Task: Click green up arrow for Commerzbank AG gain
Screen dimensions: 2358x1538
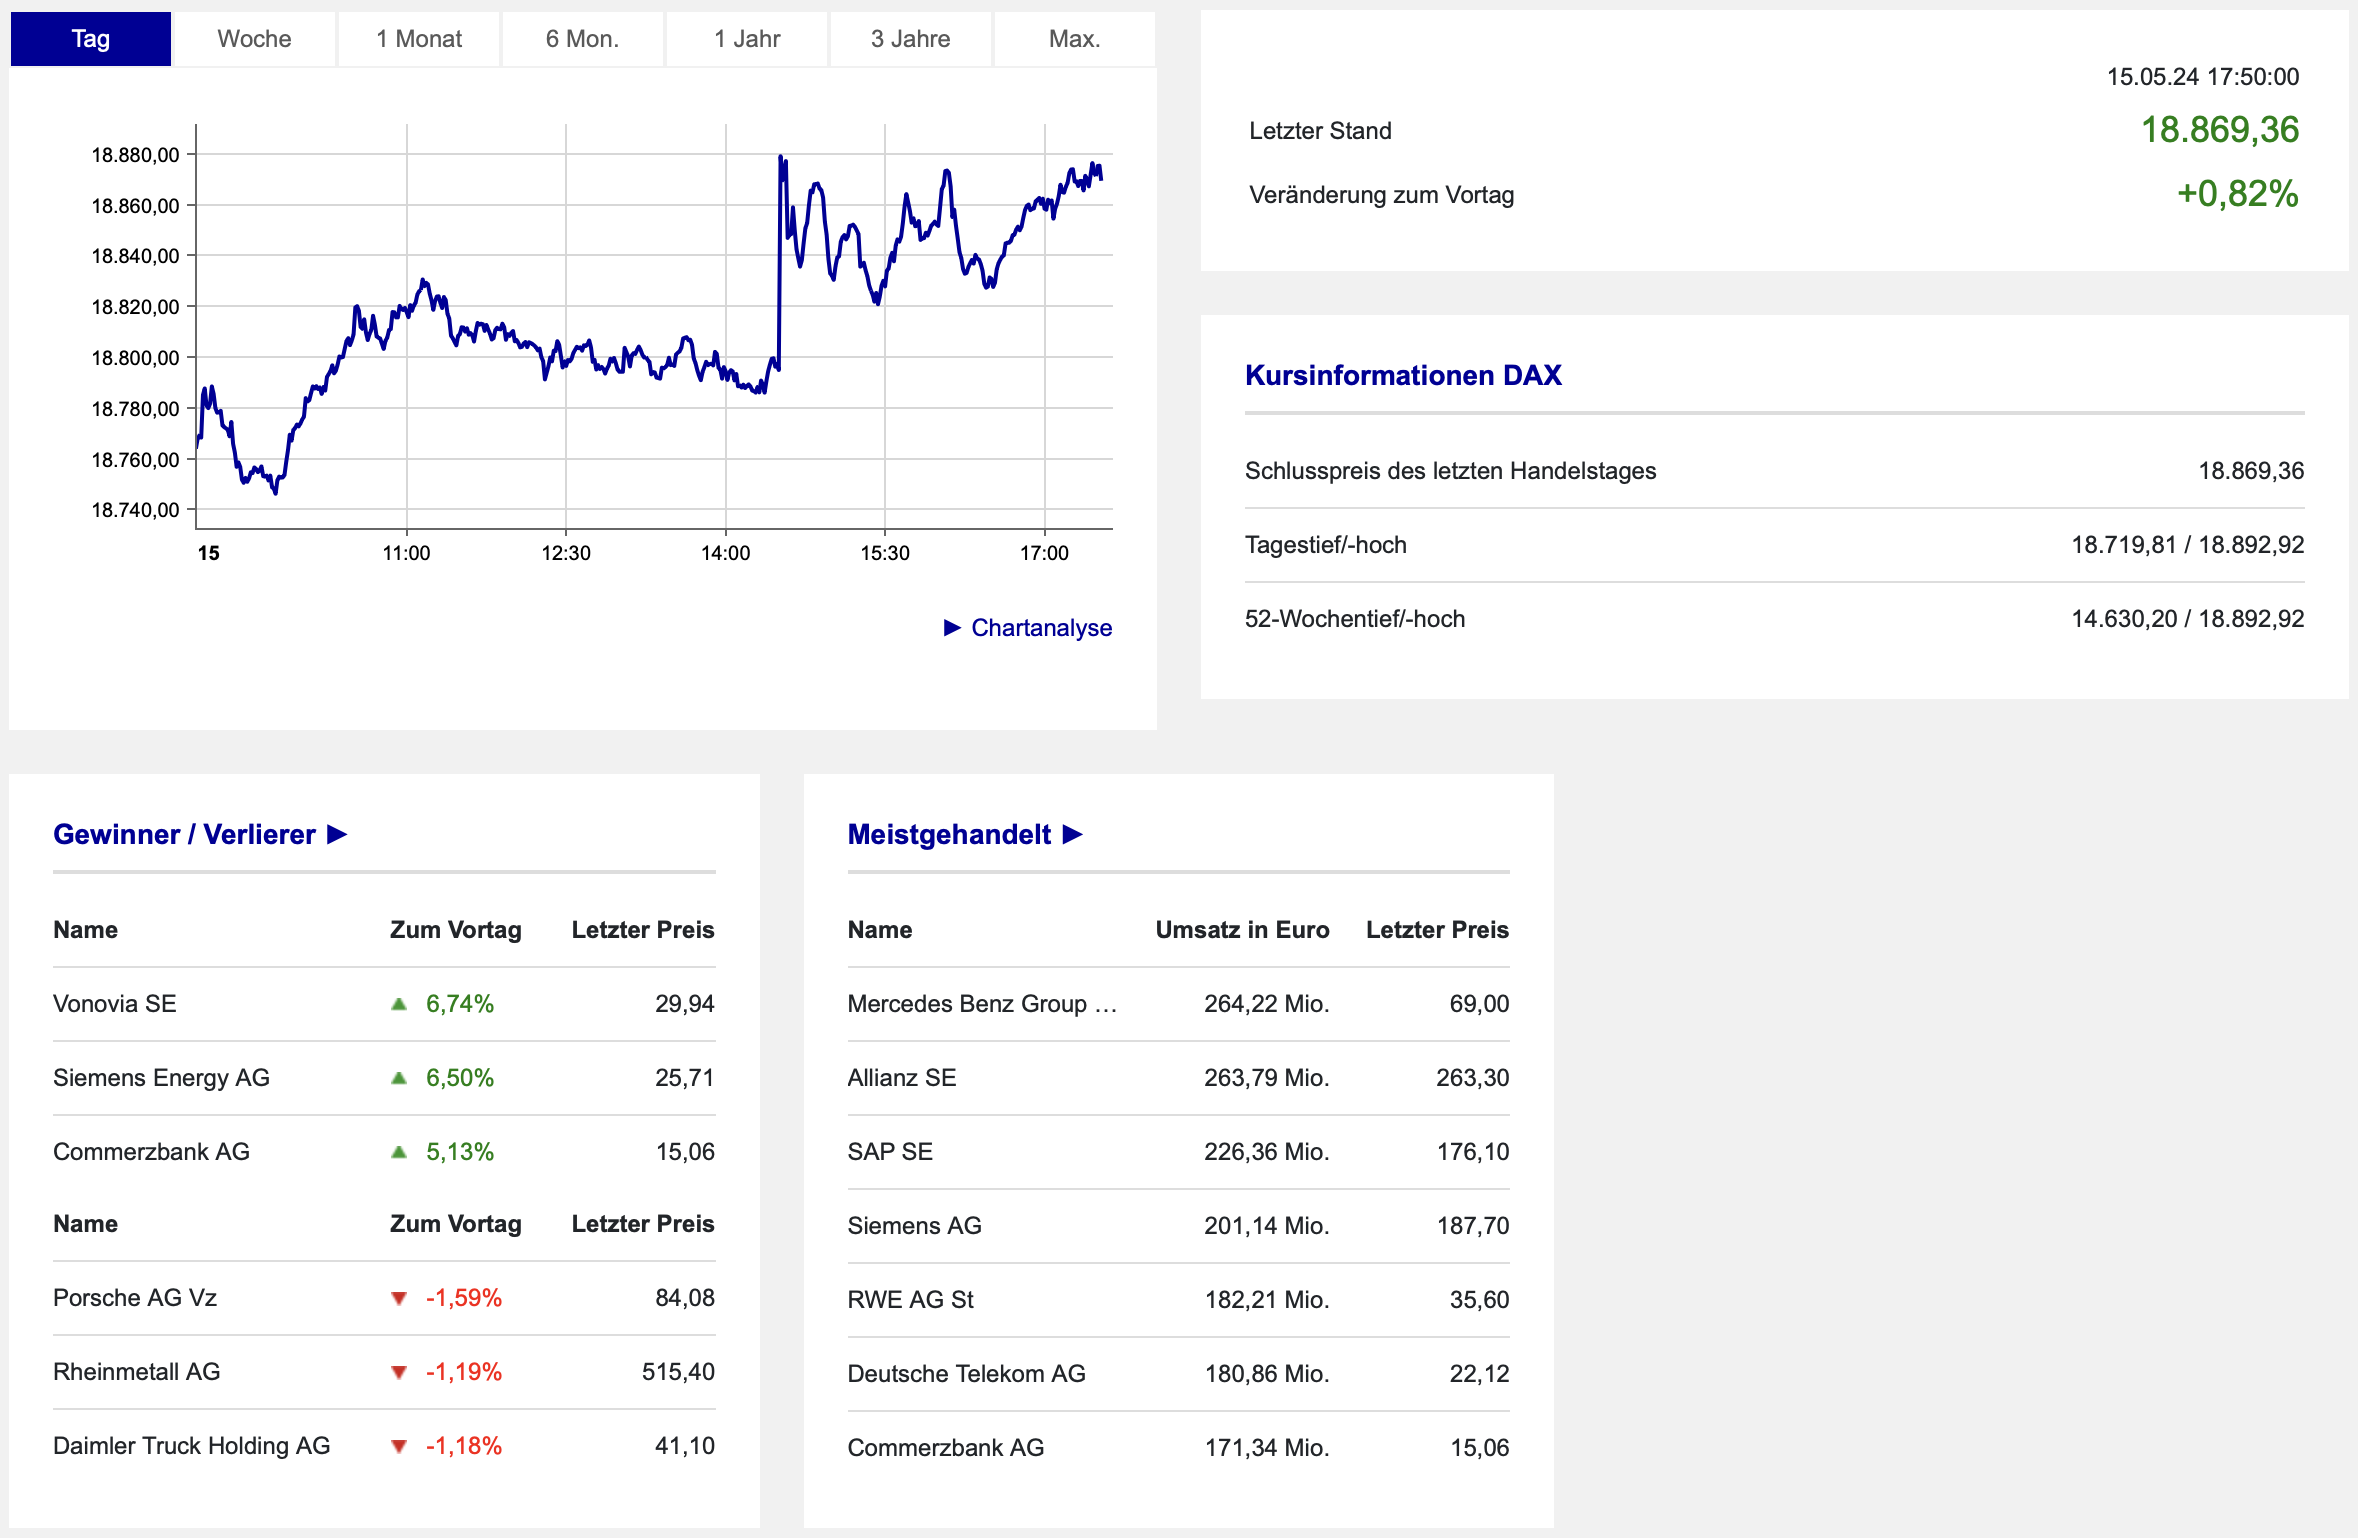Action: click(x=399, y=1151)
